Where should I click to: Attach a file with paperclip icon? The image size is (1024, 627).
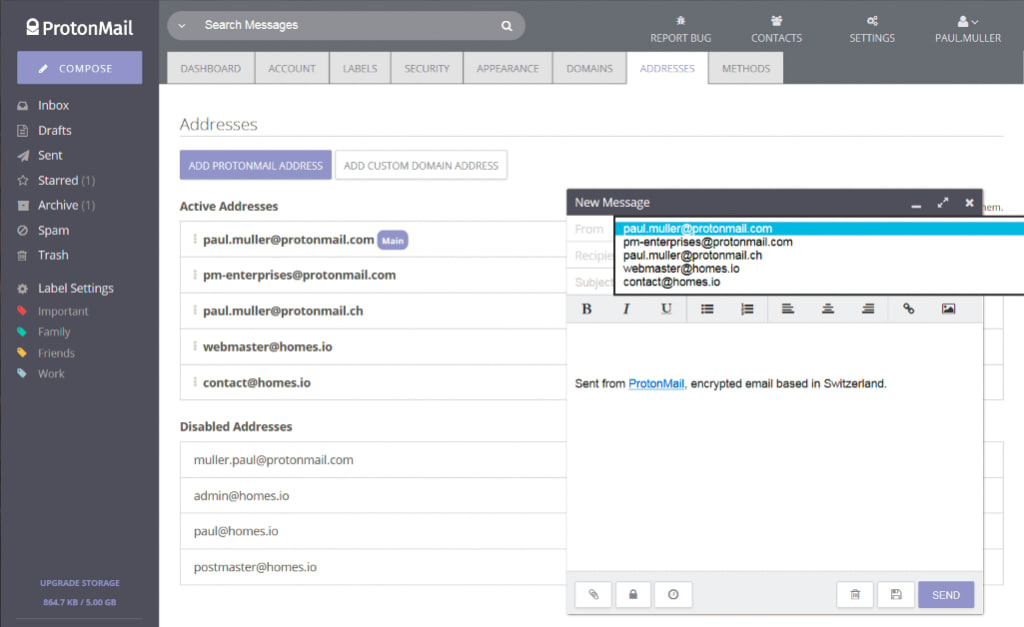594,594
